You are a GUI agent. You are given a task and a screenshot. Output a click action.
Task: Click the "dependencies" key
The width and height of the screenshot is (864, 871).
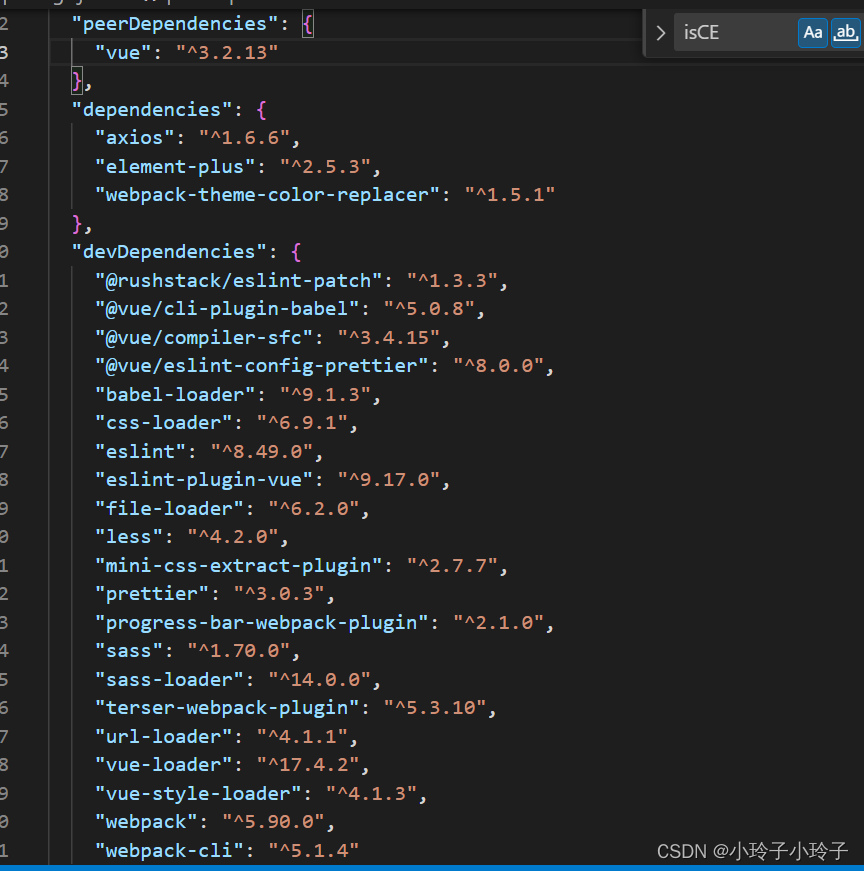click(x=152, y=110)
